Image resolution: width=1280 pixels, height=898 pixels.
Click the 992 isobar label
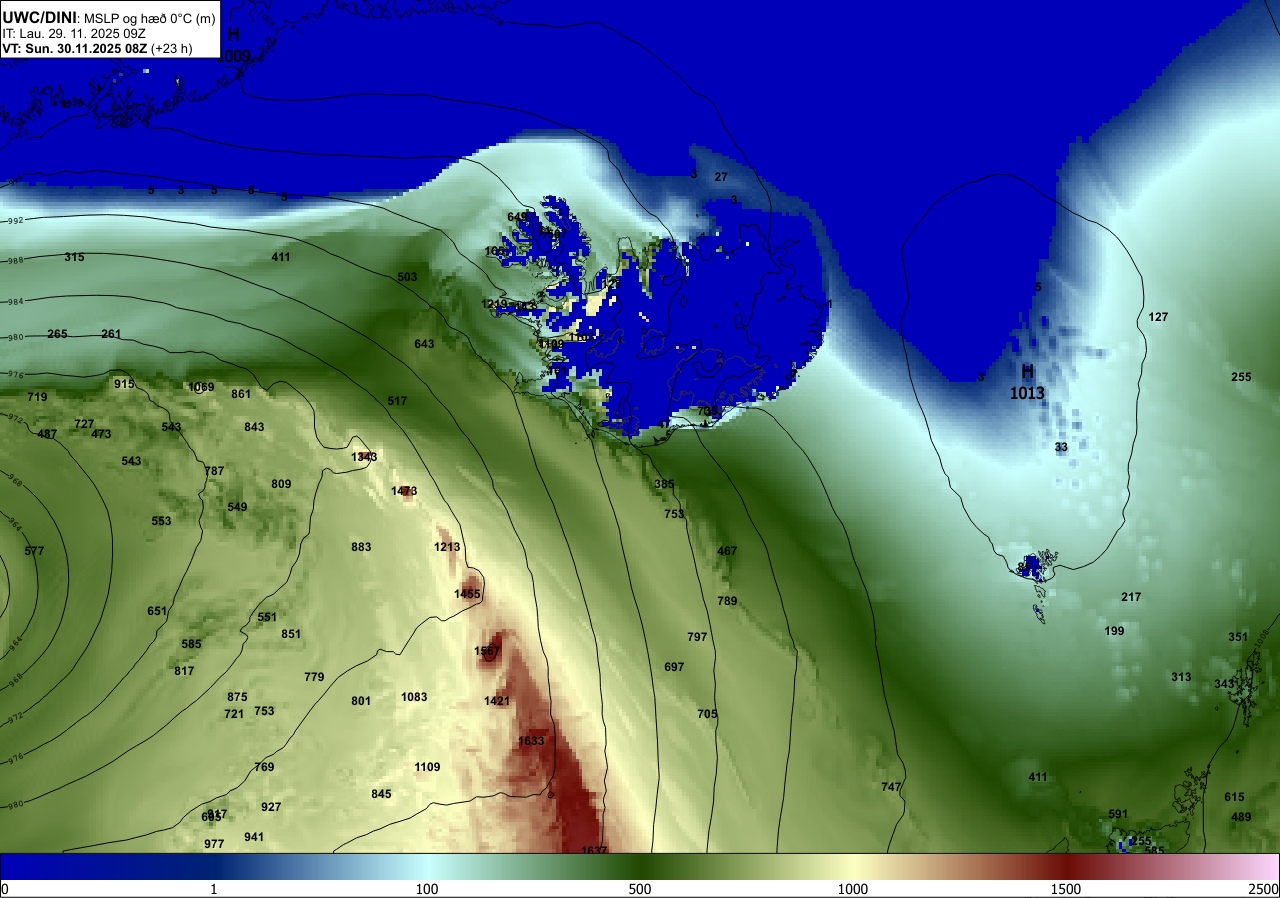[15, 221]
